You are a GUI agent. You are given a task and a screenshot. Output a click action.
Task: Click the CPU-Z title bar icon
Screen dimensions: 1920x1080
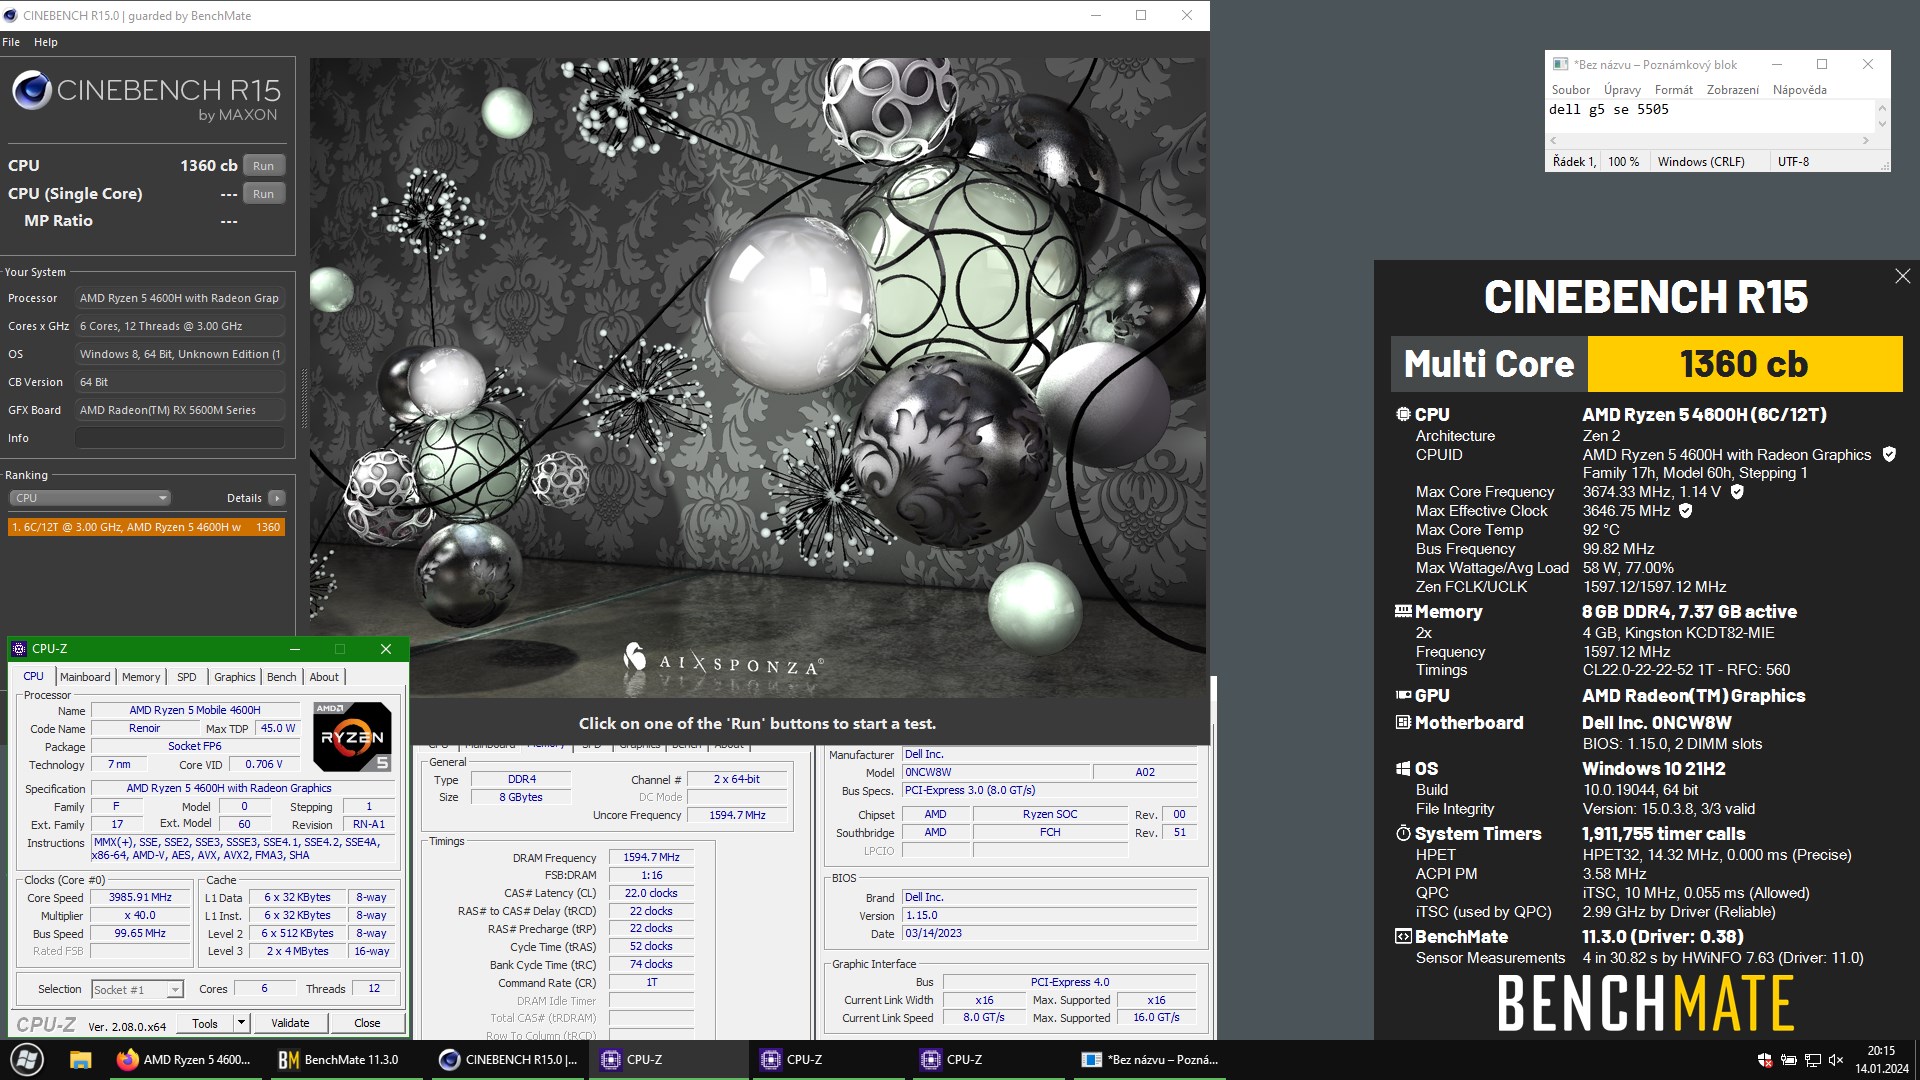[19, 649]
